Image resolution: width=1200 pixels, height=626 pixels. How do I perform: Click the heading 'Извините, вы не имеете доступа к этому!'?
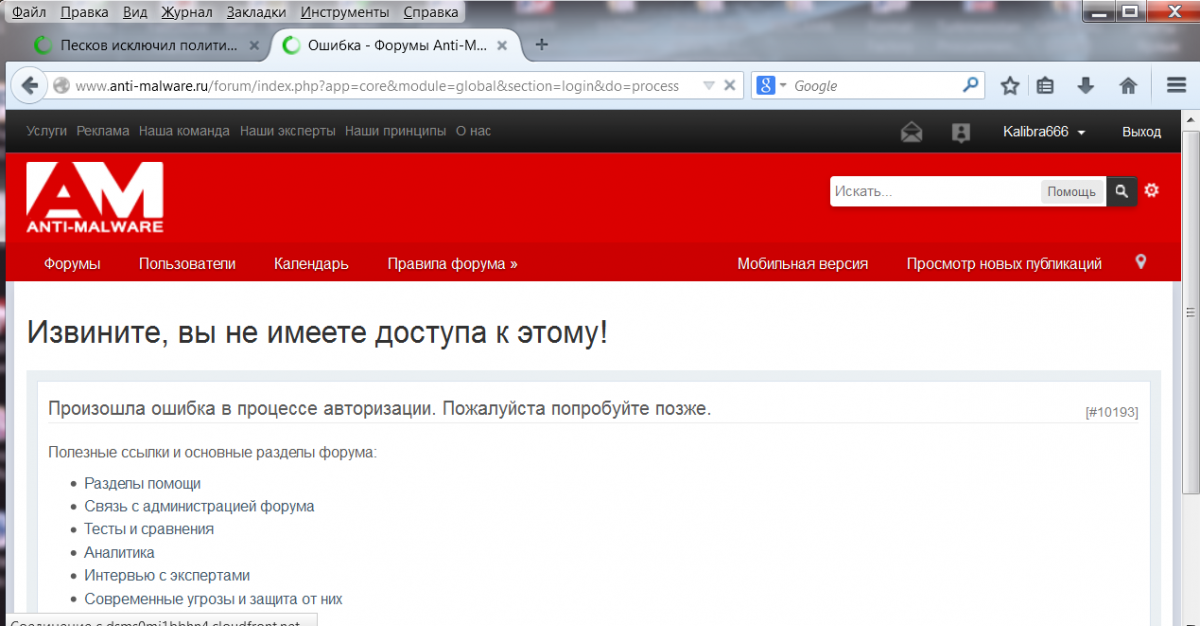(317, 333)
